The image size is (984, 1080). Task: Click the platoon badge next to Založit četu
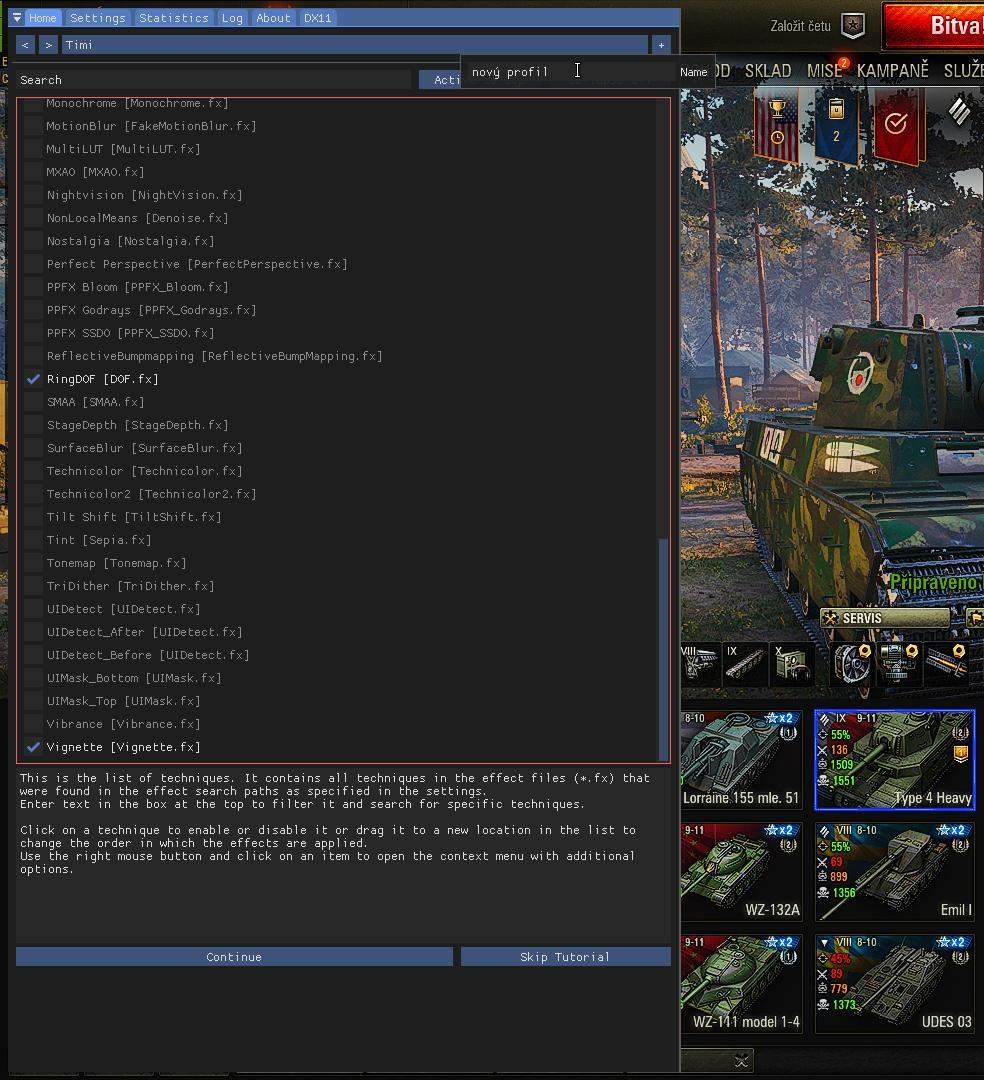click(852, 26)
